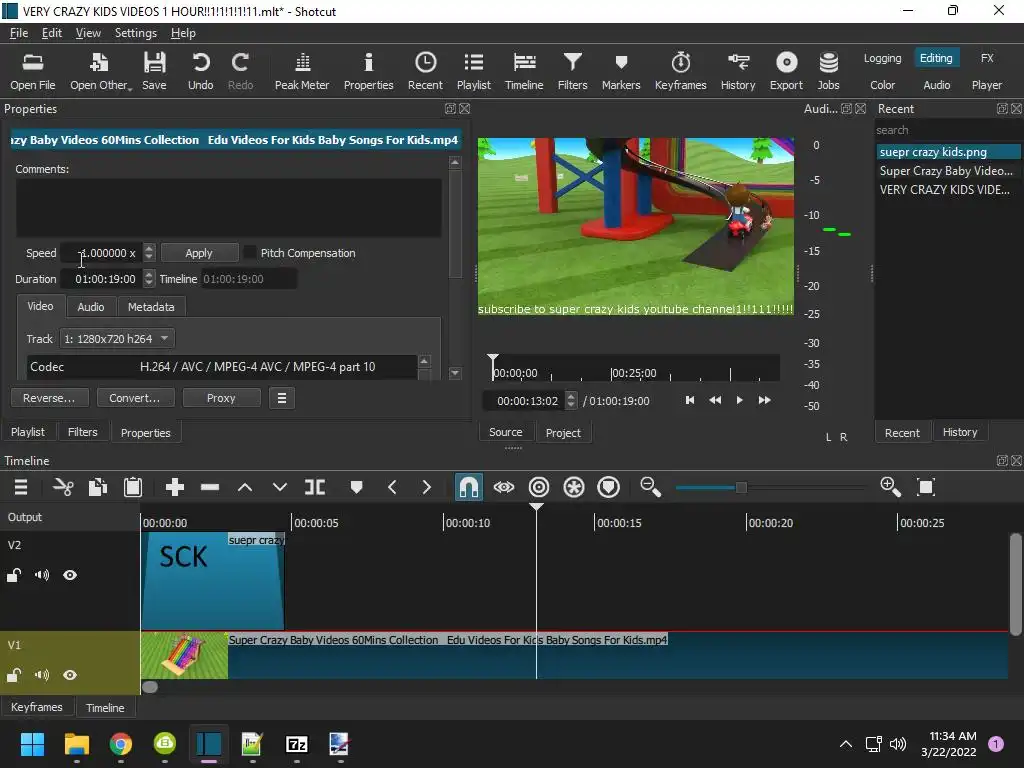Click the Speed value stepper arrows
Screen dimensions: 1024x768
click(x=149, y=253)
